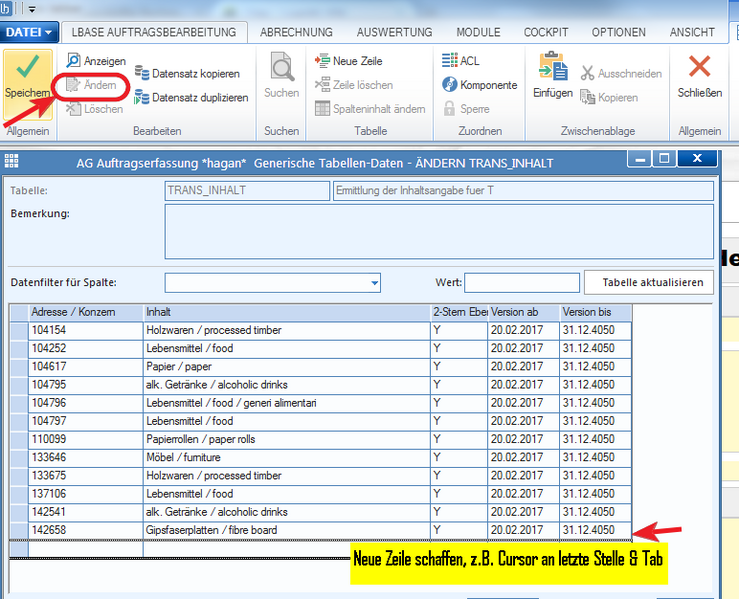Click Version ab cell of row 110099

click(524, 440)
